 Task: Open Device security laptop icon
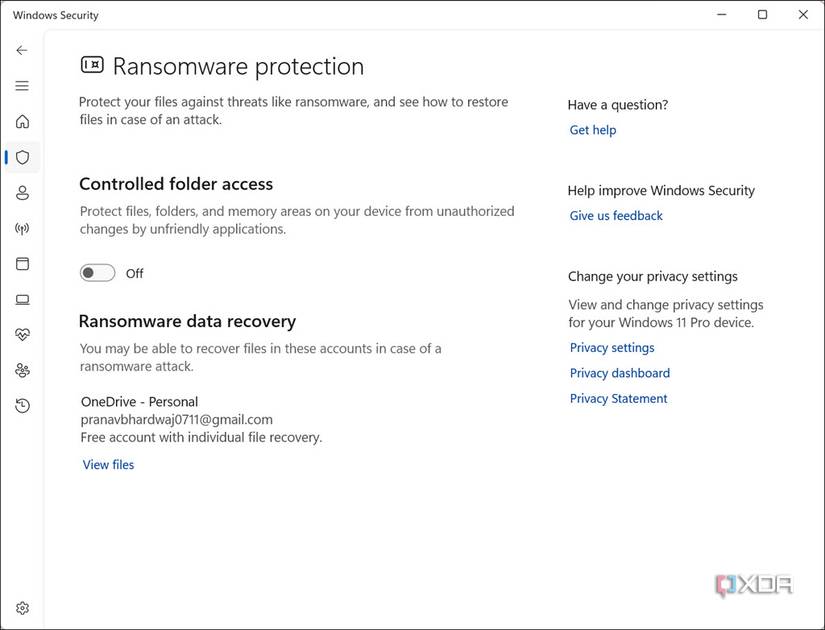pyautogui.click(x=22, y=300)
